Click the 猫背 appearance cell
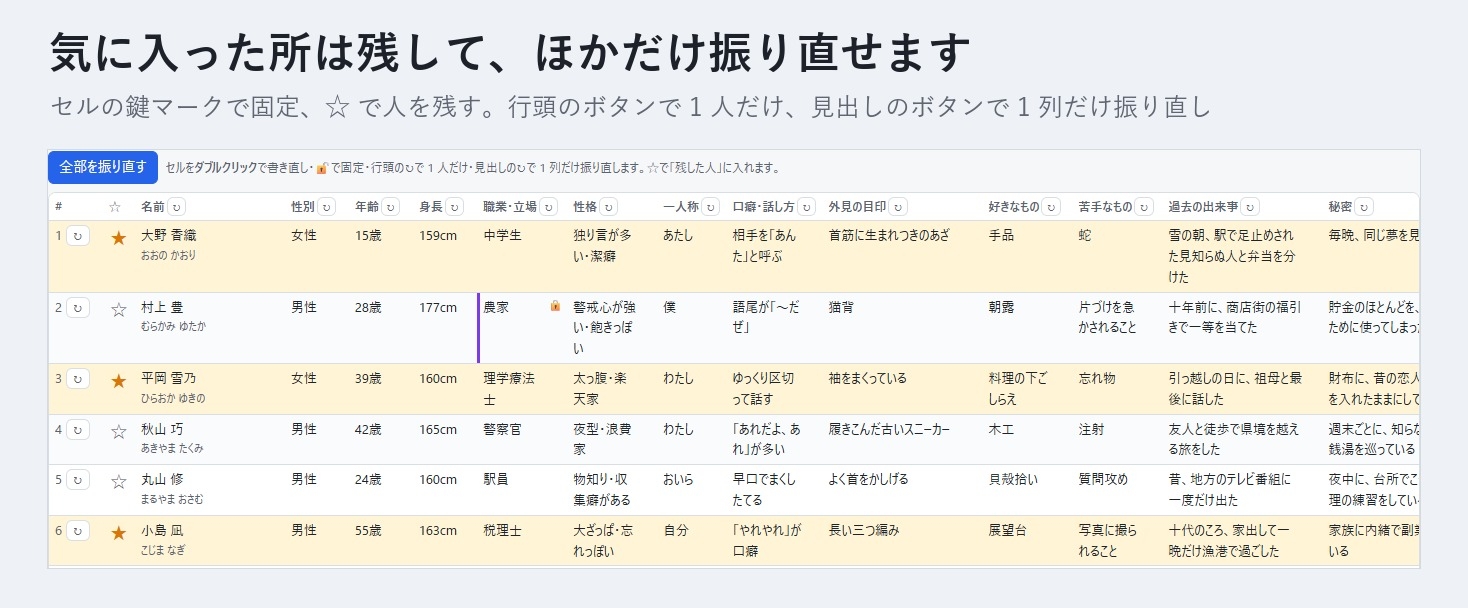1468x608 pixels. coord(903,328)
